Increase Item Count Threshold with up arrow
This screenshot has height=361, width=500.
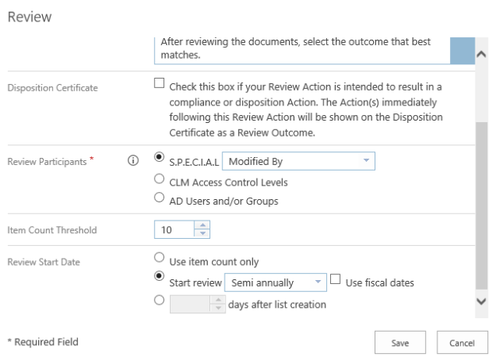pos(202,225)
